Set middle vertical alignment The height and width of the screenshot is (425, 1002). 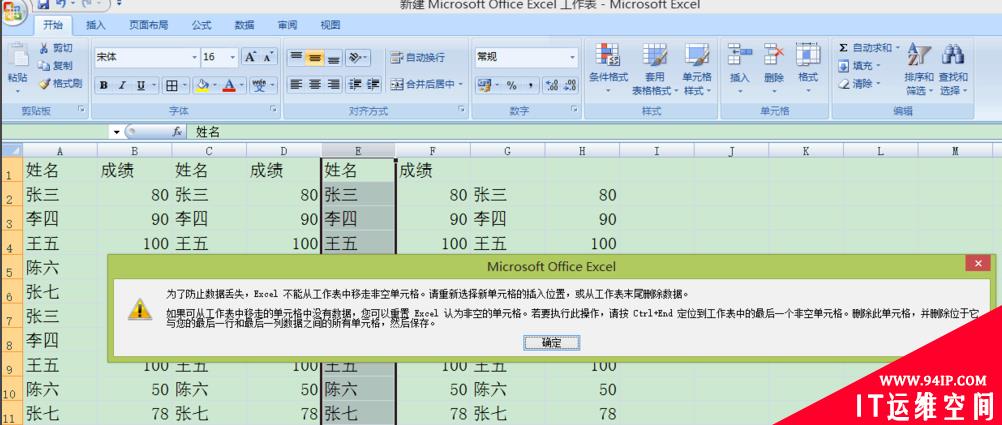(314, 57)
